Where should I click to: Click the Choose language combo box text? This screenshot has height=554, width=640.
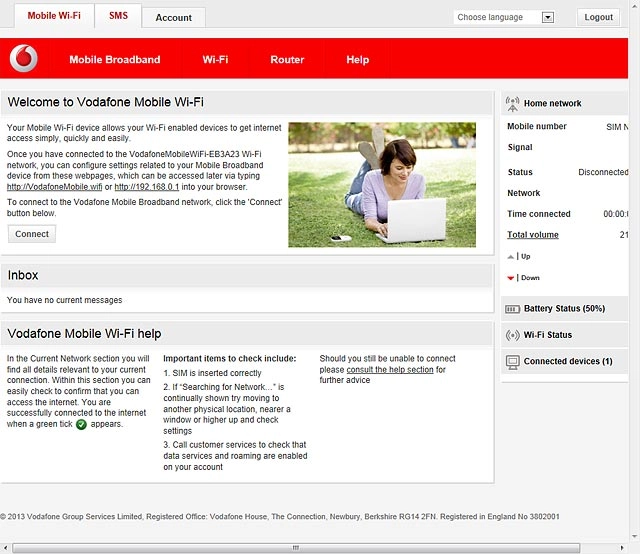[x=490, y=17]
